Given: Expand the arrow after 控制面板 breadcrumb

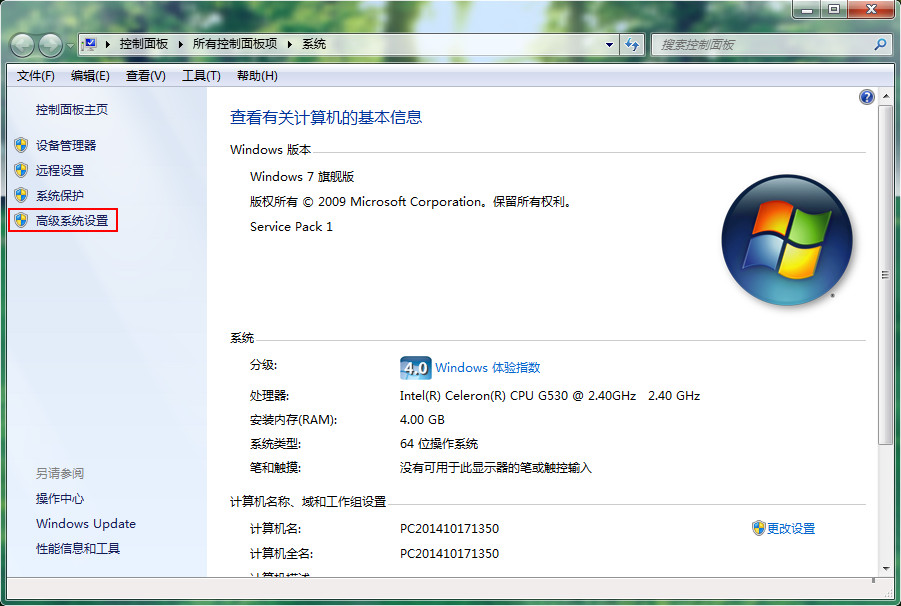Looking at the screenshot, I should [181, 44].
